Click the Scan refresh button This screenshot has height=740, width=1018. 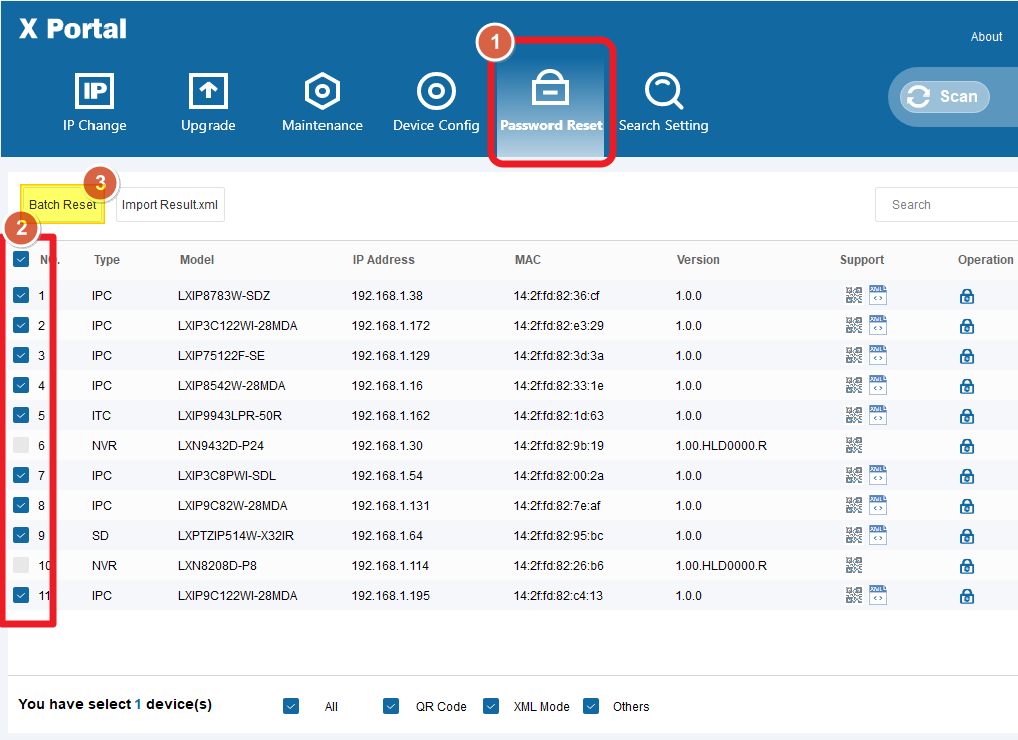[x=945, y=96]
